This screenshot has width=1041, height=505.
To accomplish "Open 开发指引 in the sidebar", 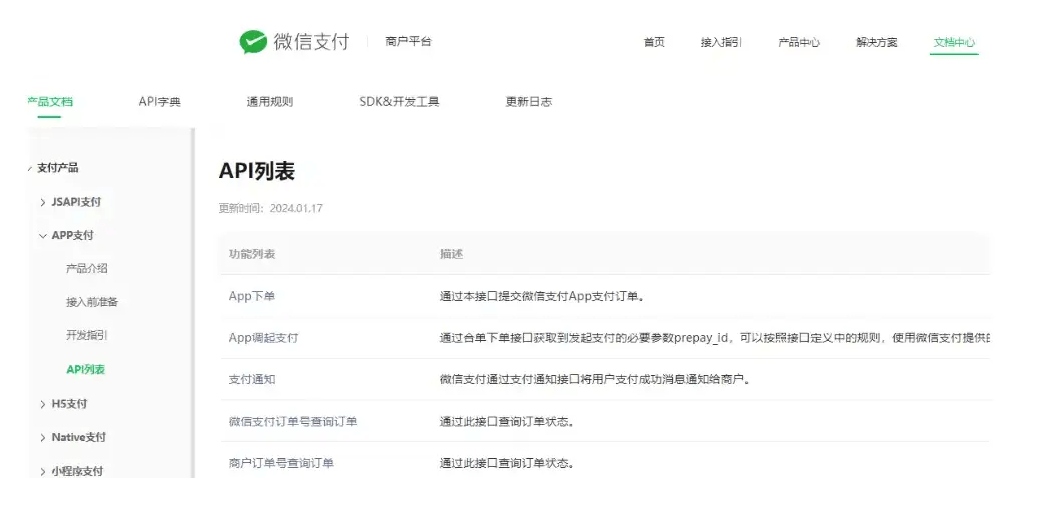I will pyautogui.click(x=86, y=336).
